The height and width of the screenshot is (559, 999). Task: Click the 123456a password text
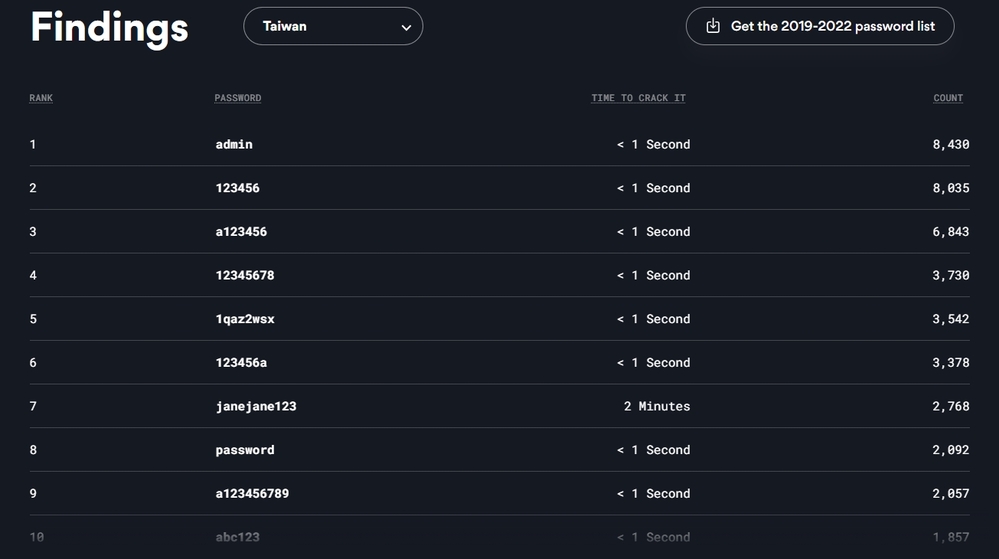(x=241, y=362)
